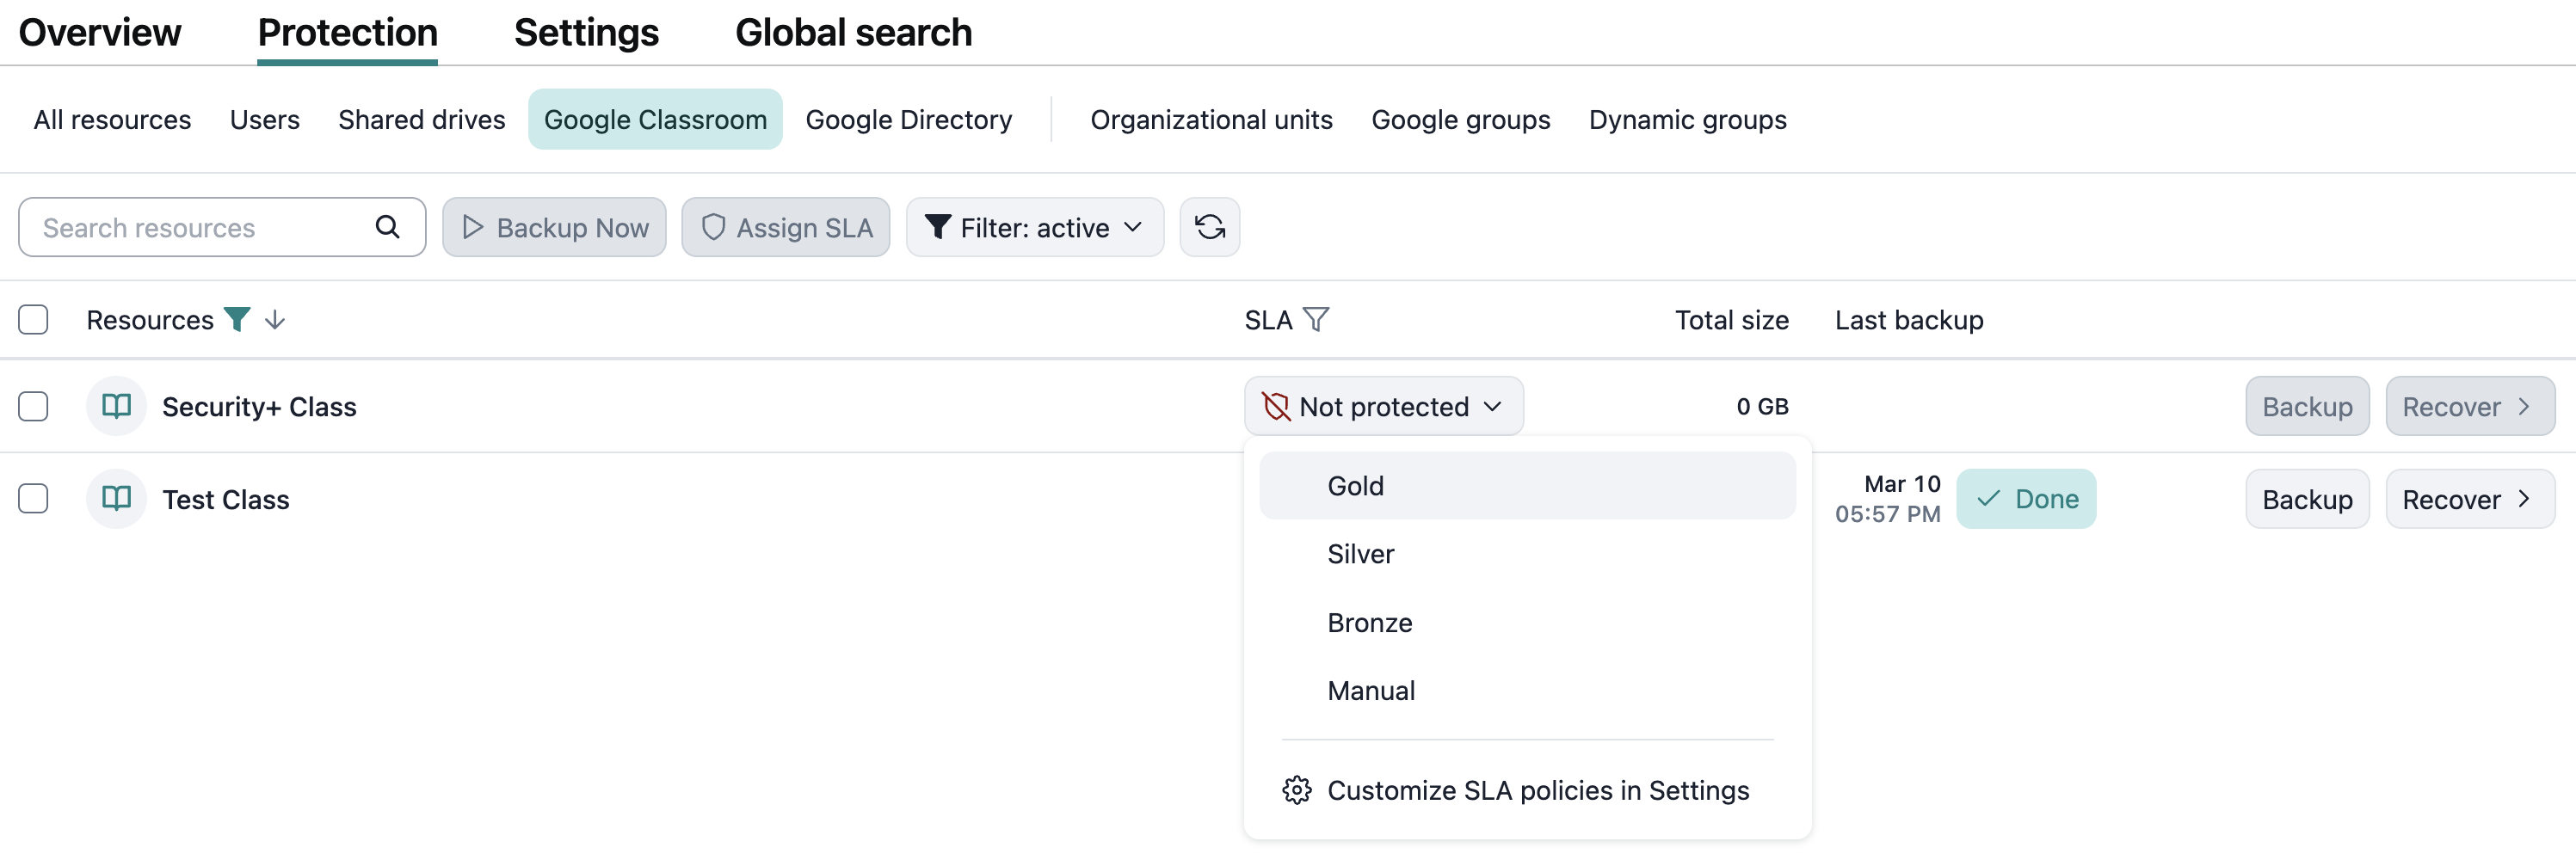Click the refresh resources icon
The width and height of the screenshot is (2576, 860).
point(1209,227)
